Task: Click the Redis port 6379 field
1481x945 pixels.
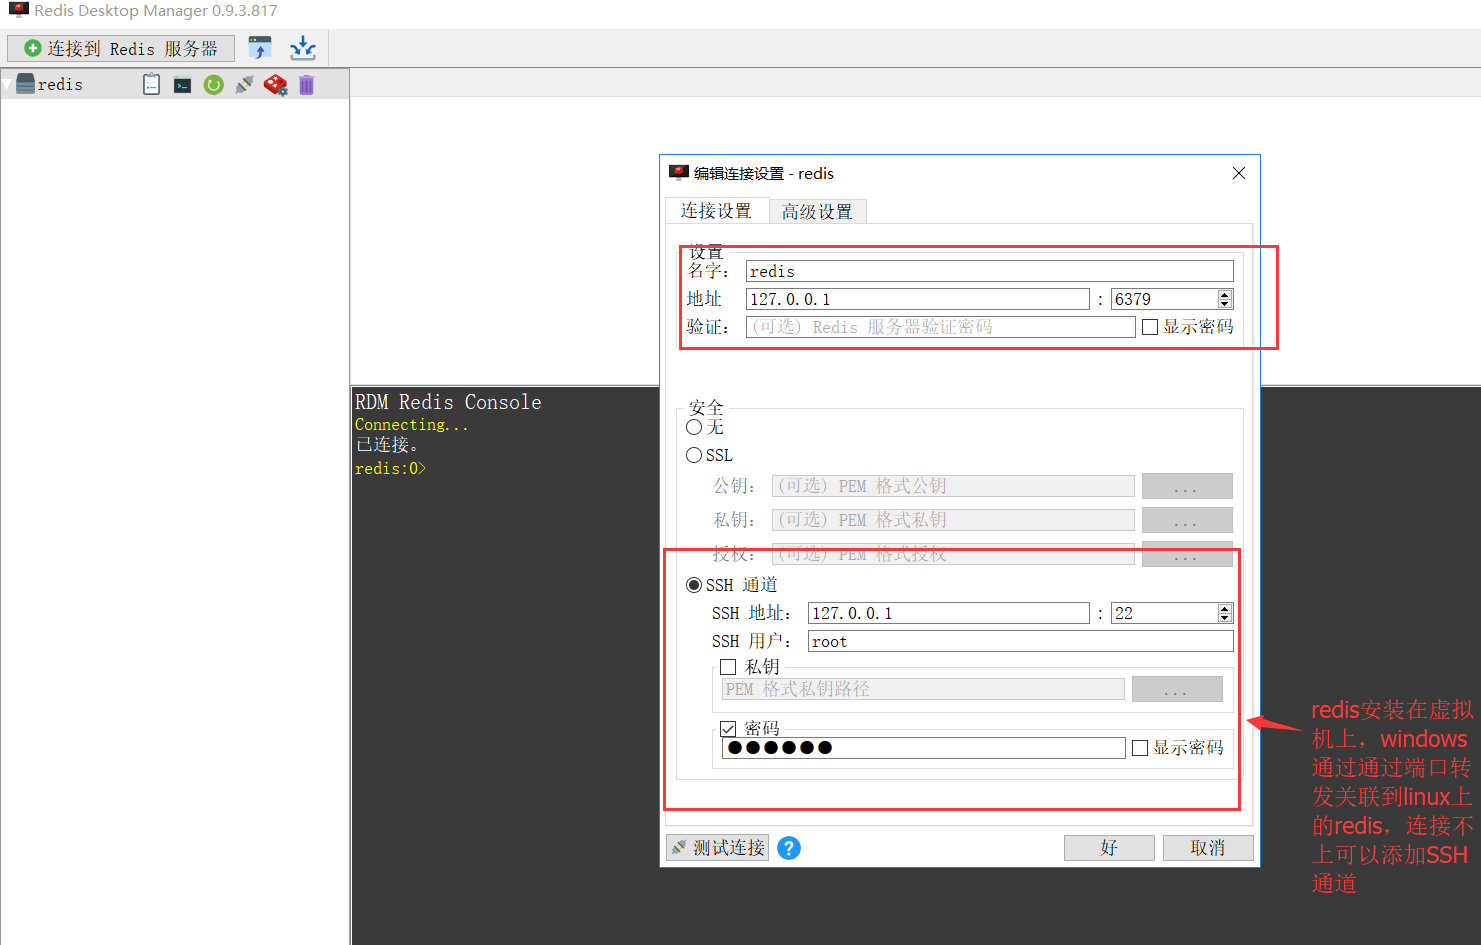Action: (1164, 299)
